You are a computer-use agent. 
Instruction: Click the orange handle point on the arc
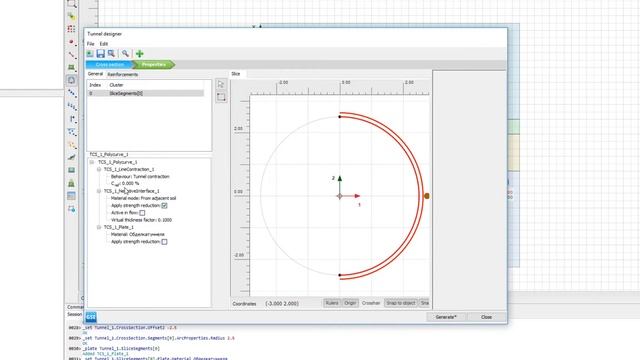(x=427, y=196)
